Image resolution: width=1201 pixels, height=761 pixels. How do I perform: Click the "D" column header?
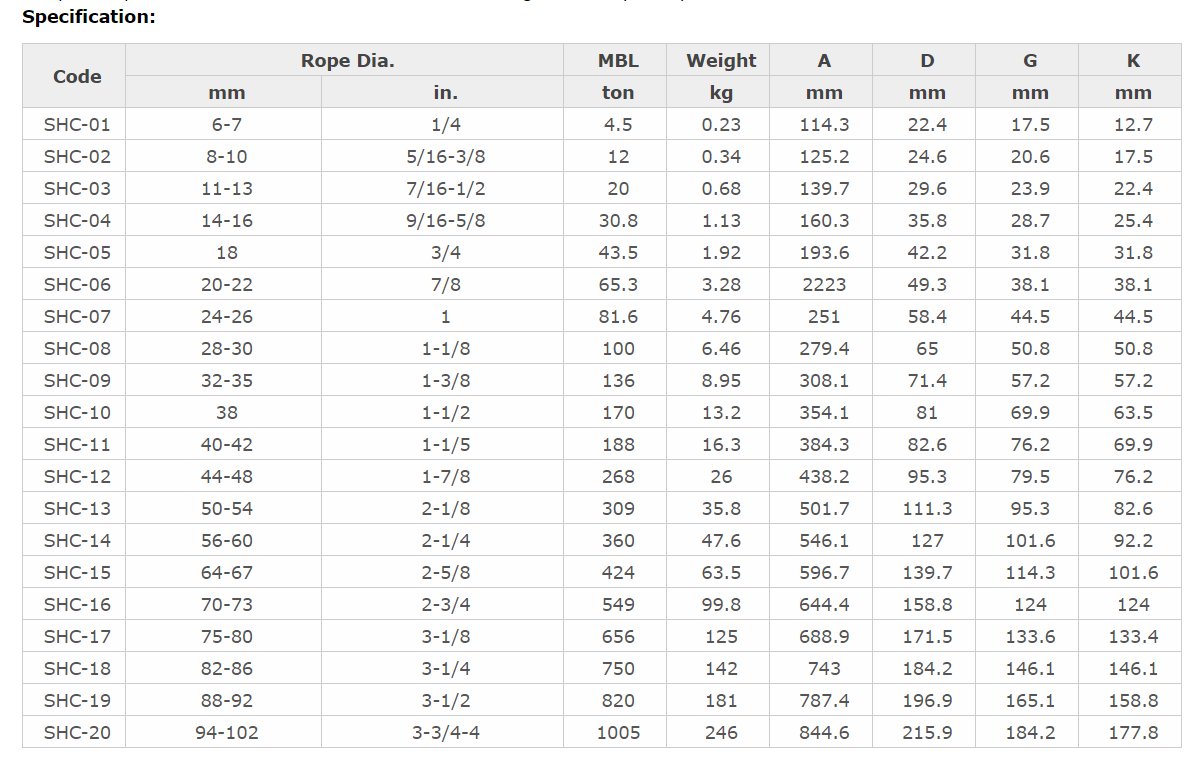(927, 60)
